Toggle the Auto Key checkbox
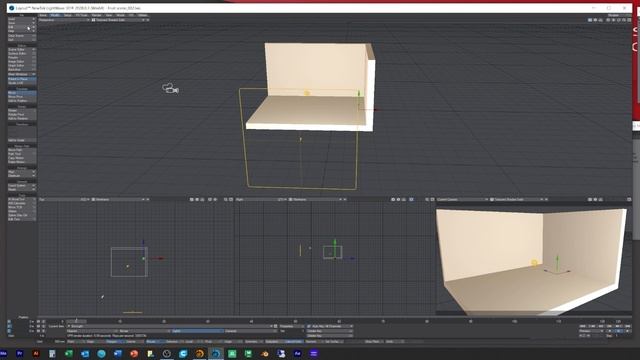Screen dimensions: 640x360 [309, 326]
